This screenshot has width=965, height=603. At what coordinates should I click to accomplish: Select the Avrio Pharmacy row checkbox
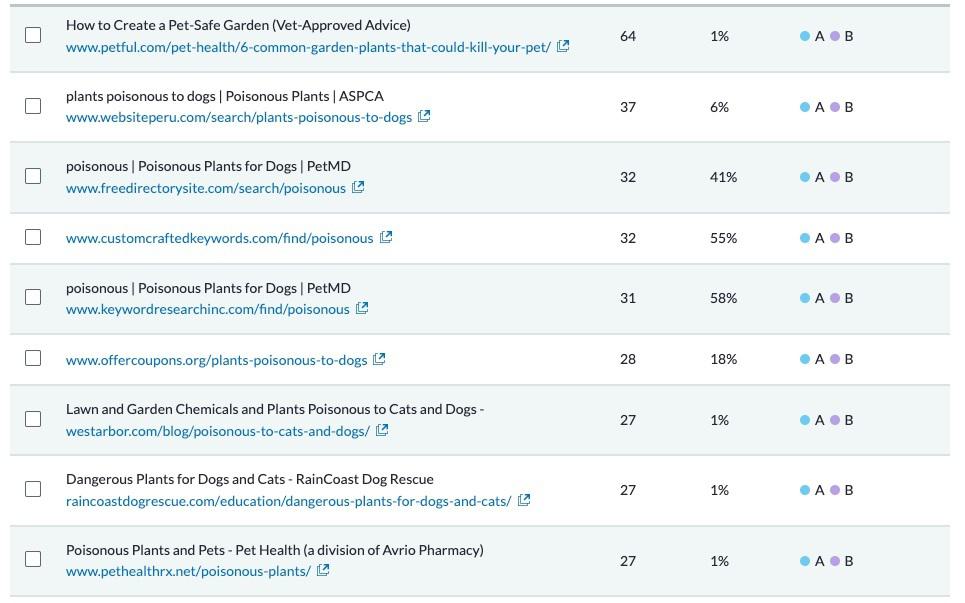pyautogui.click(x=33, y=560)
